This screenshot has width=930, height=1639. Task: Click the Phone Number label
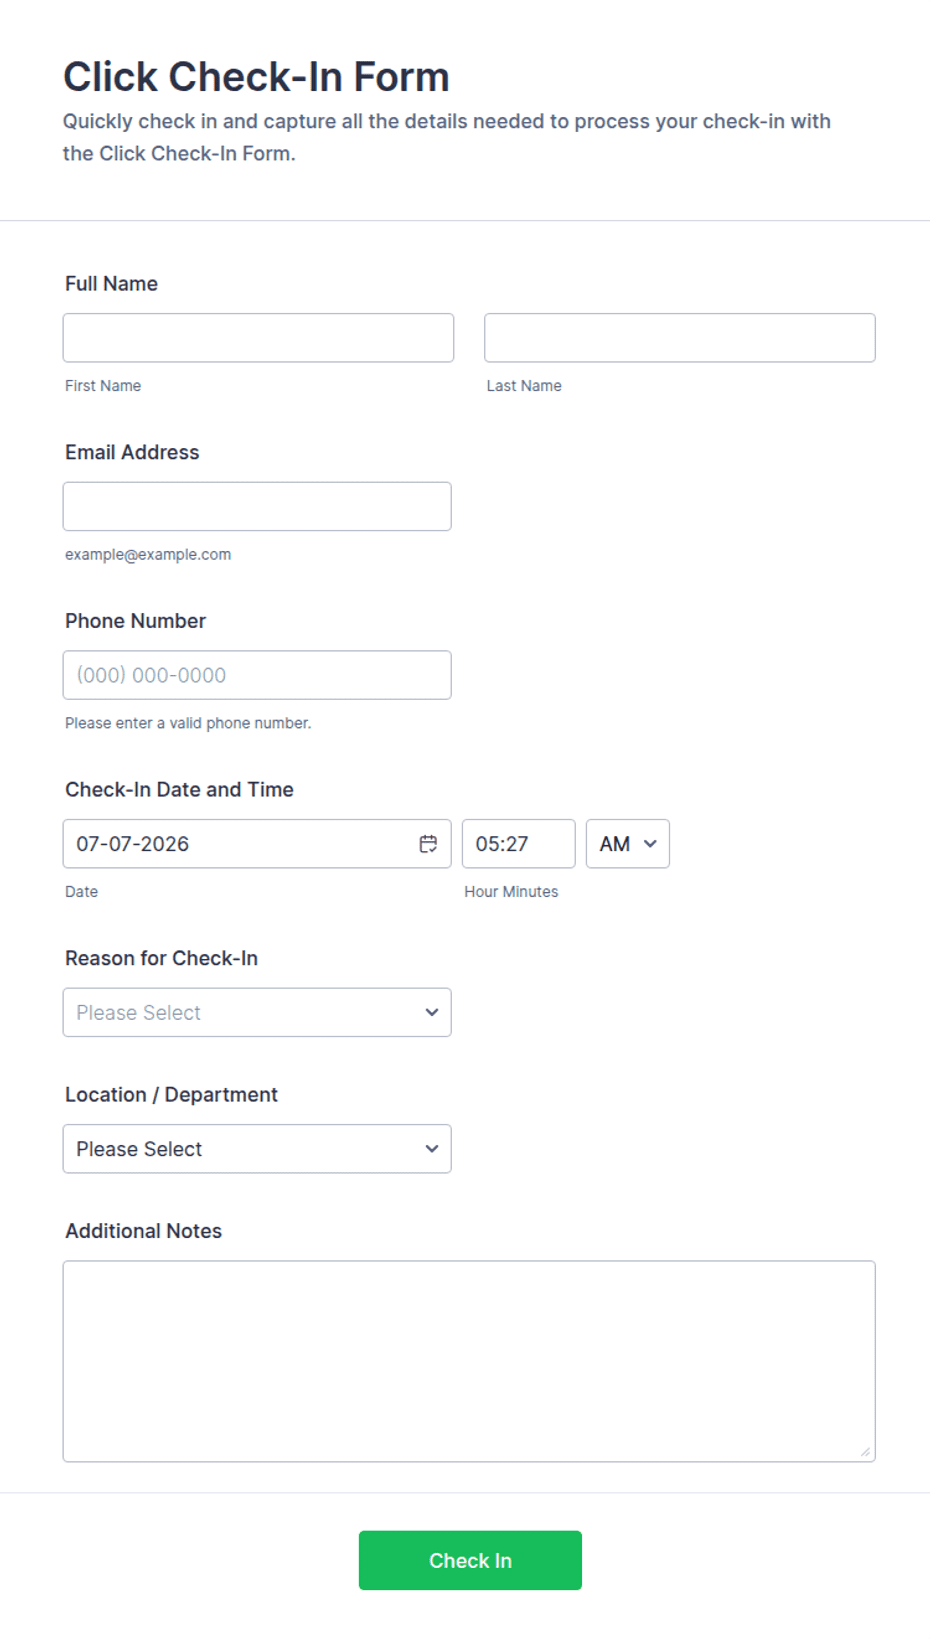pyautogui.click(x=135, y=621)
